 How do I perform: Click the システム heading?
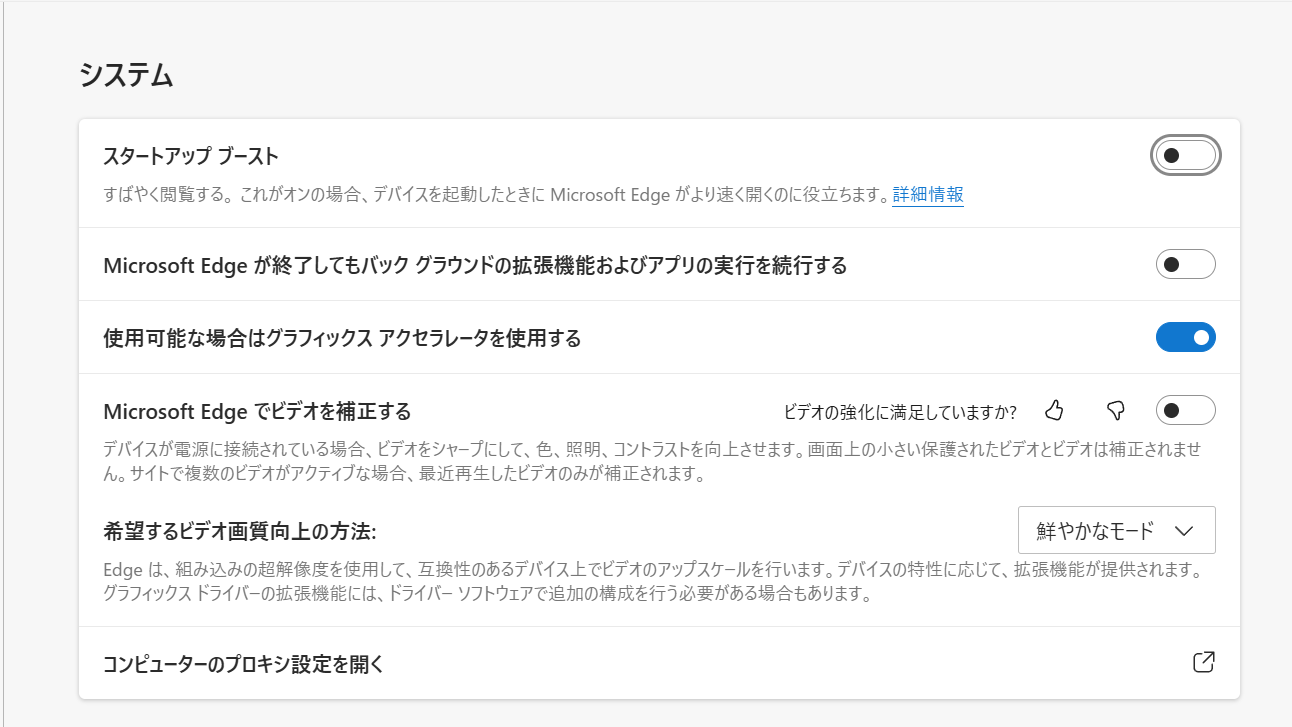(x=126, y=75)
